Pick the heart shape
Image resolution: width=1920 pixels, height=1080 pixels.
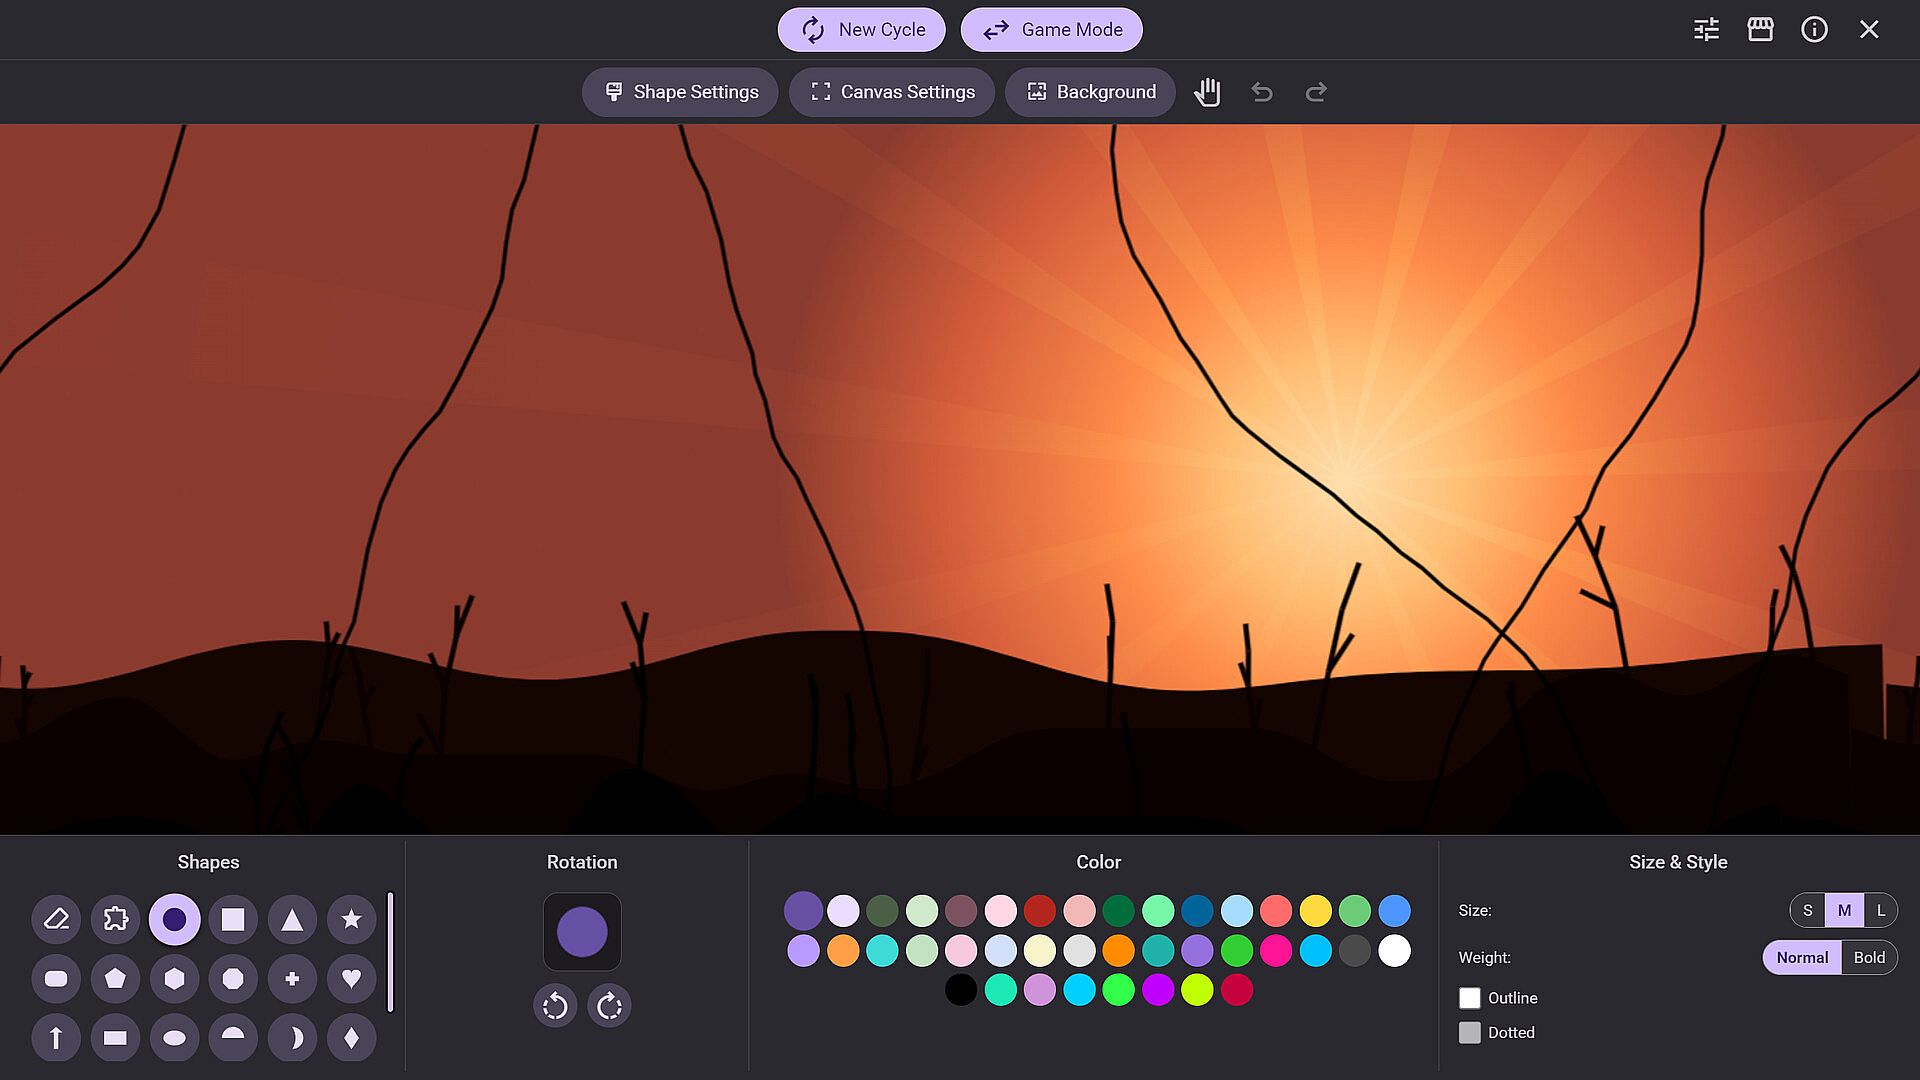point(351,978)
